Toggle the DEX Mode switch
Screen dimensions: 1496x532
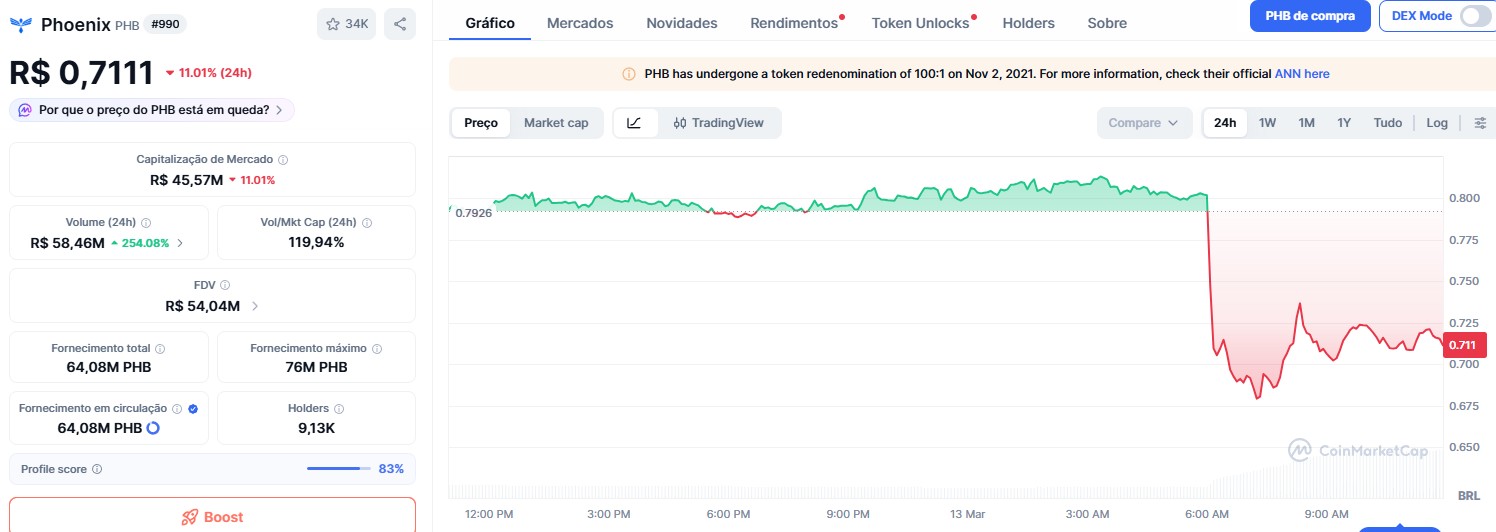1474,16
